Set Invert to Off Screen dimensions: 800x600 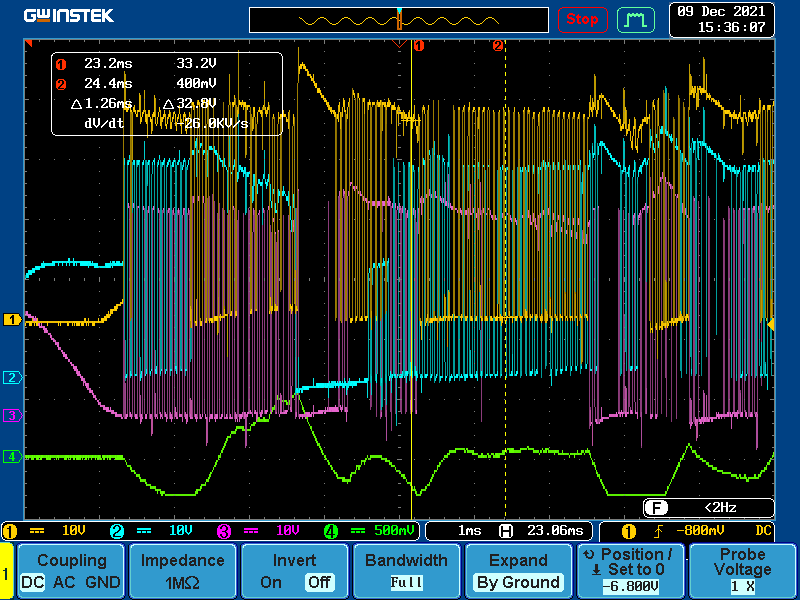(319, 582)
